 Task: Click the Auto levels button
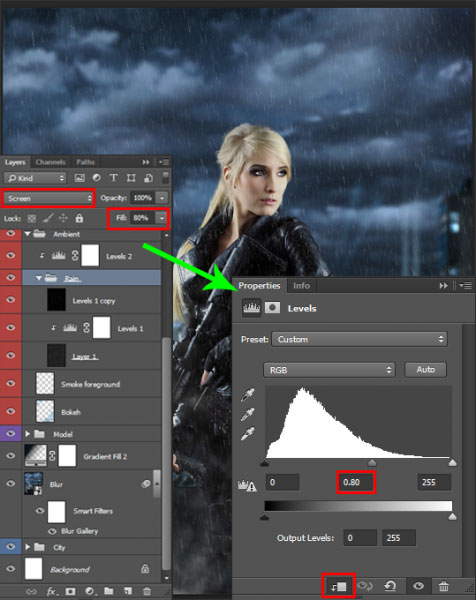tap(425, 370)
